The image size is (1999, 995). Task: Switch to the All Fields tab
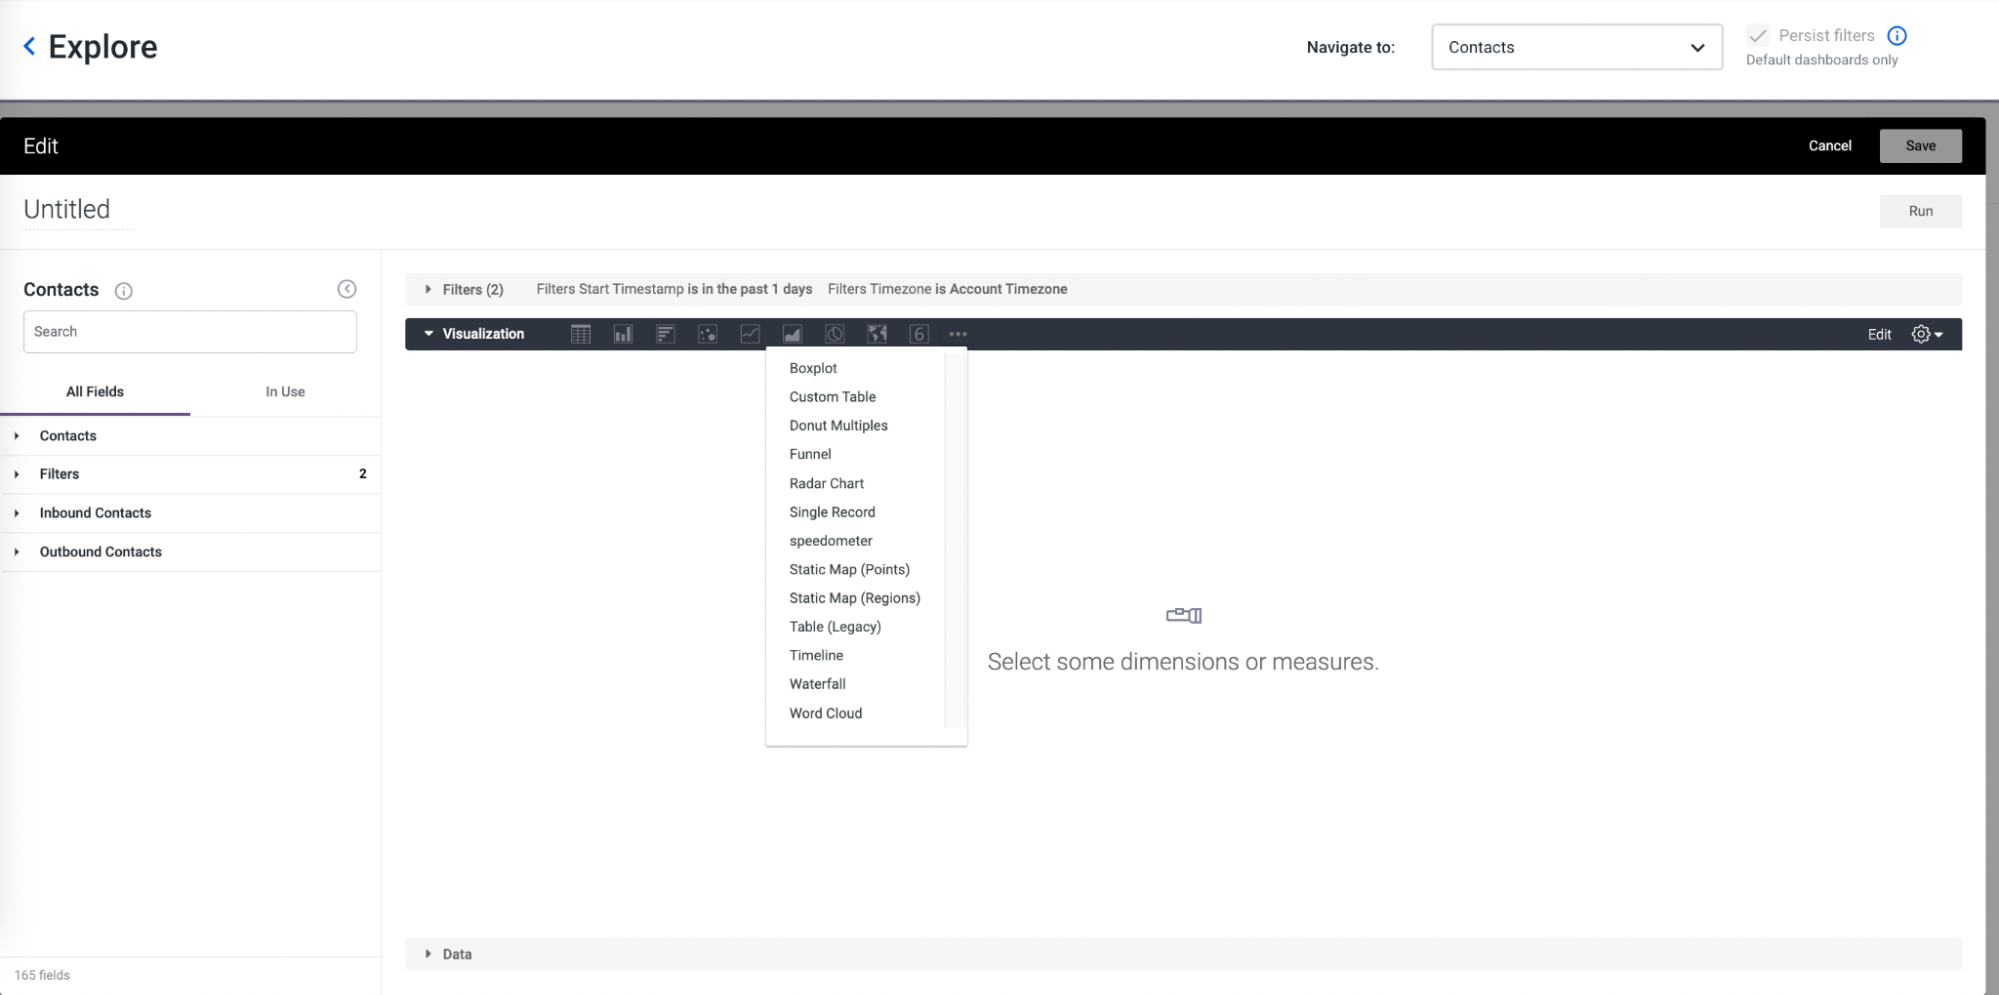coord(95,392)
